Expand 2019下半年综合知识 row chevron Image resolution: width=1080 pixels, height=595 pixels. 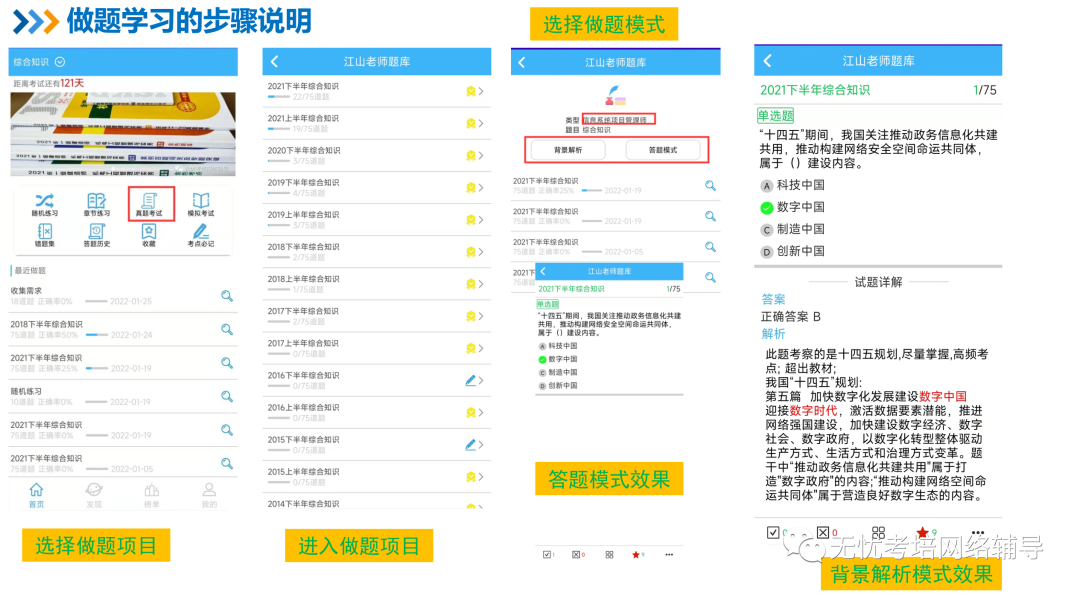click(x=481, y=187)
